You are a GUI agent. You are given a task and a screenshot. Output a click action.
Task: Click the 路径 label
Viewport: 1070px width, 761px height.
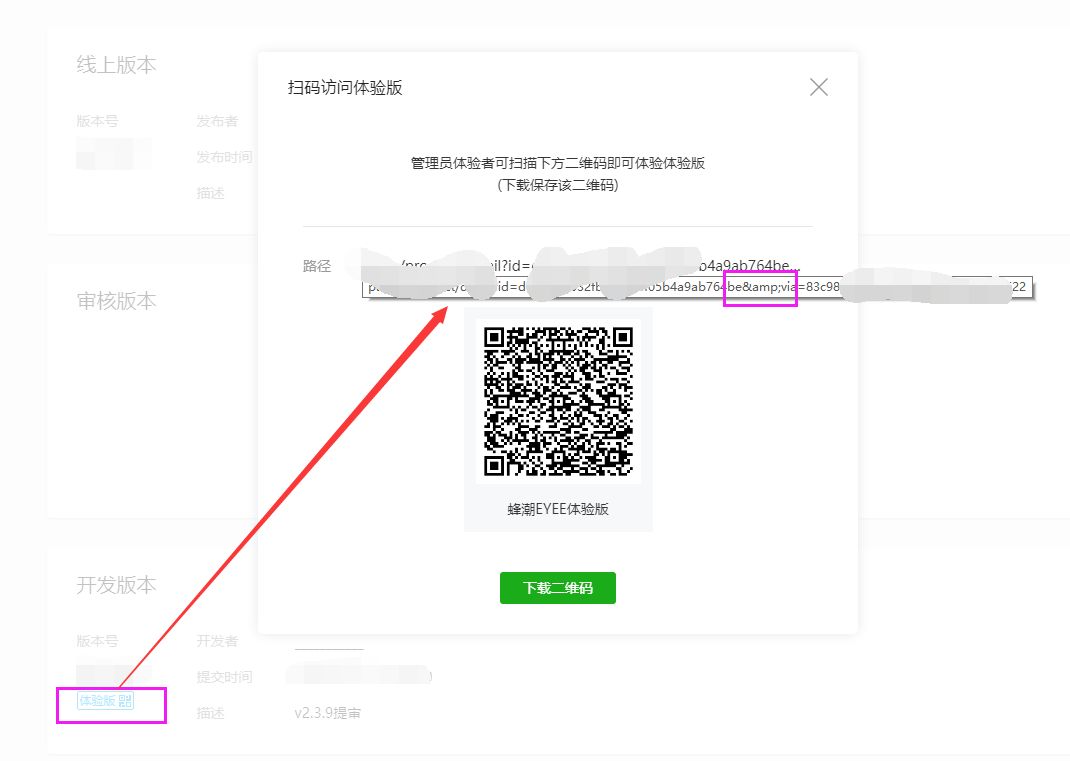317,266
